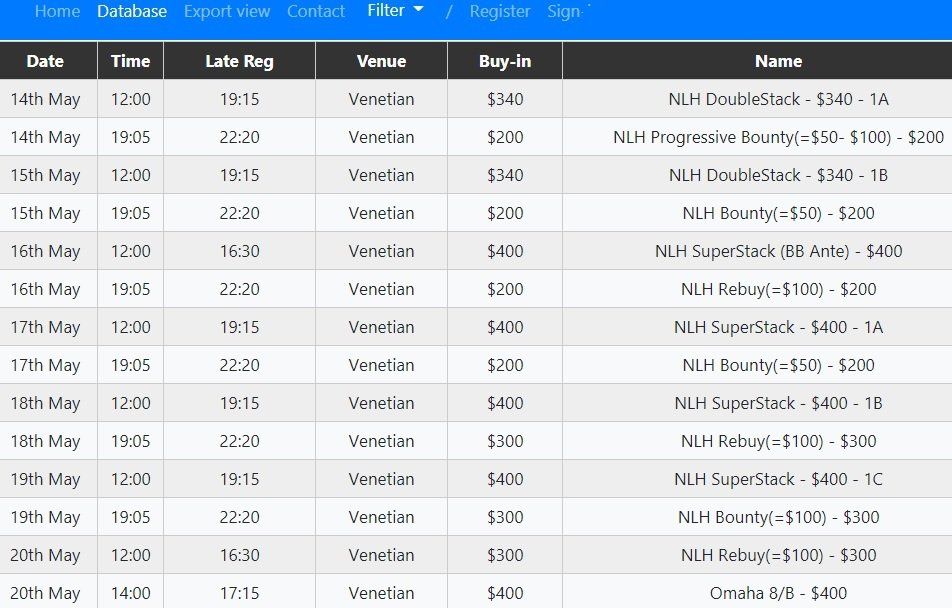This screenshot has width=952, height=608.
Task: Select 20th May date in the 14:00 row
Action: tap(49, 593)
